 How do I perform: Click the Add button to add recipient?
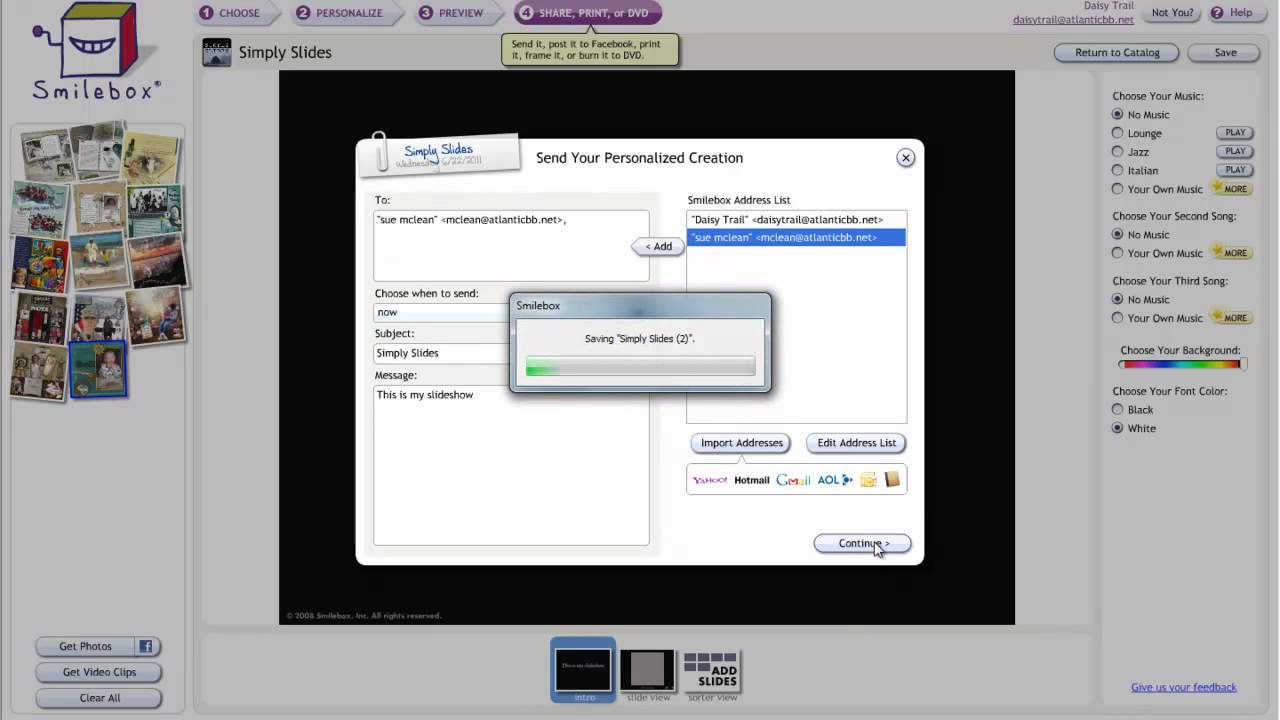[x=658, y=246]
